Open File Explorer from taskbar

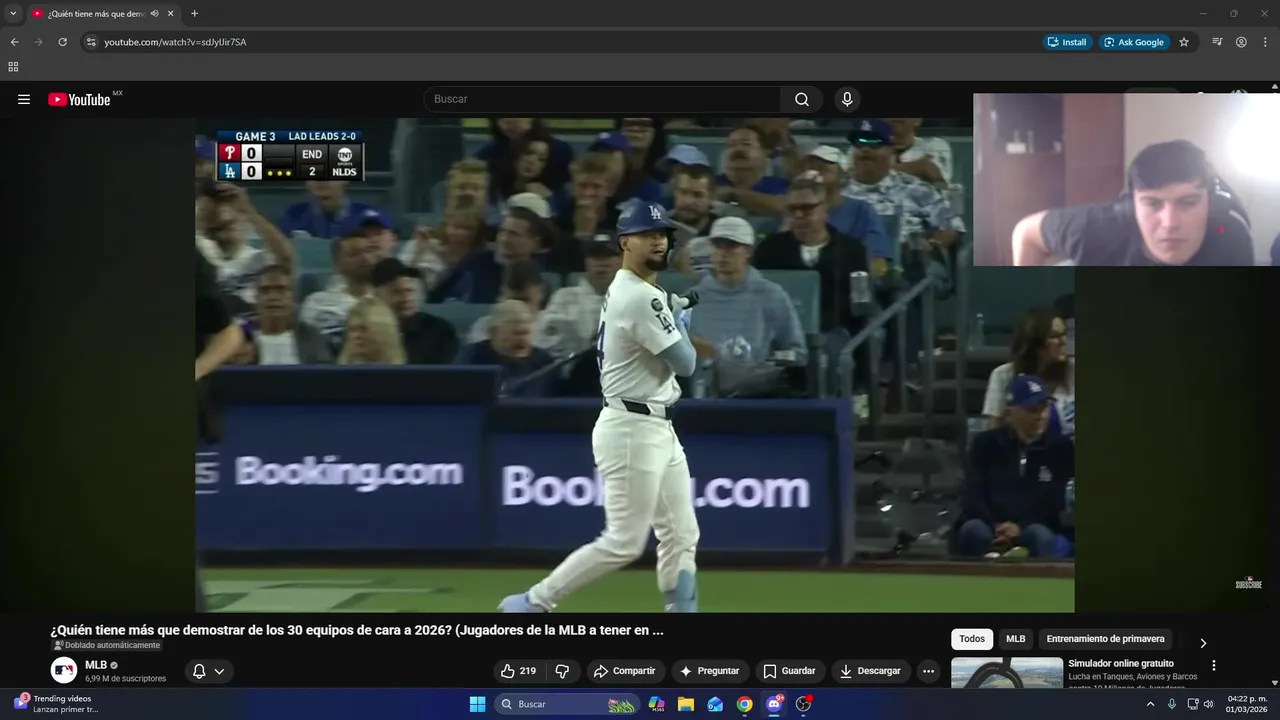coord(686,704)
